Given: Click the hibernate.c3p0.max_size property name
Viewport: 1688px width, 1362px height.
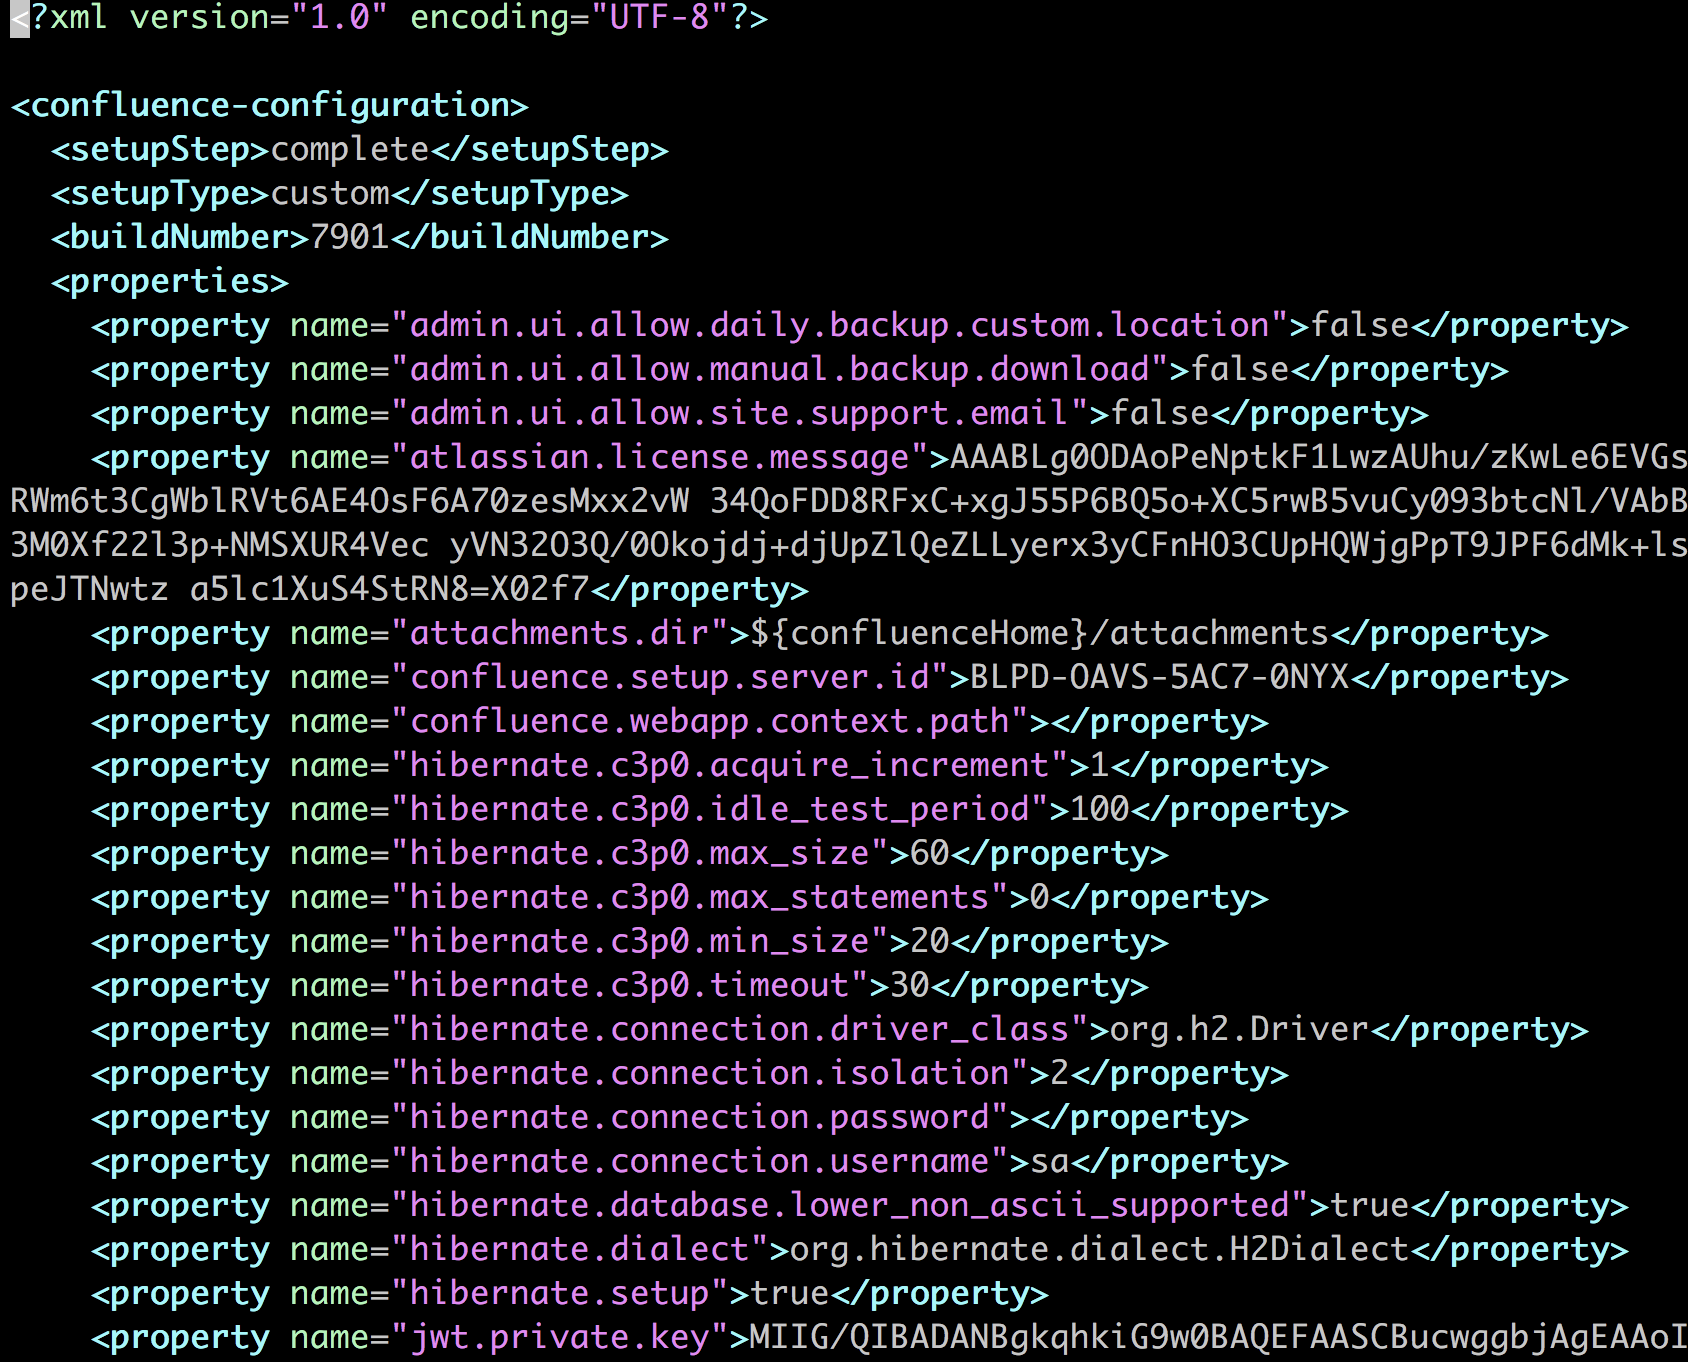Looking at the screenshot, I should coord(639,853).
